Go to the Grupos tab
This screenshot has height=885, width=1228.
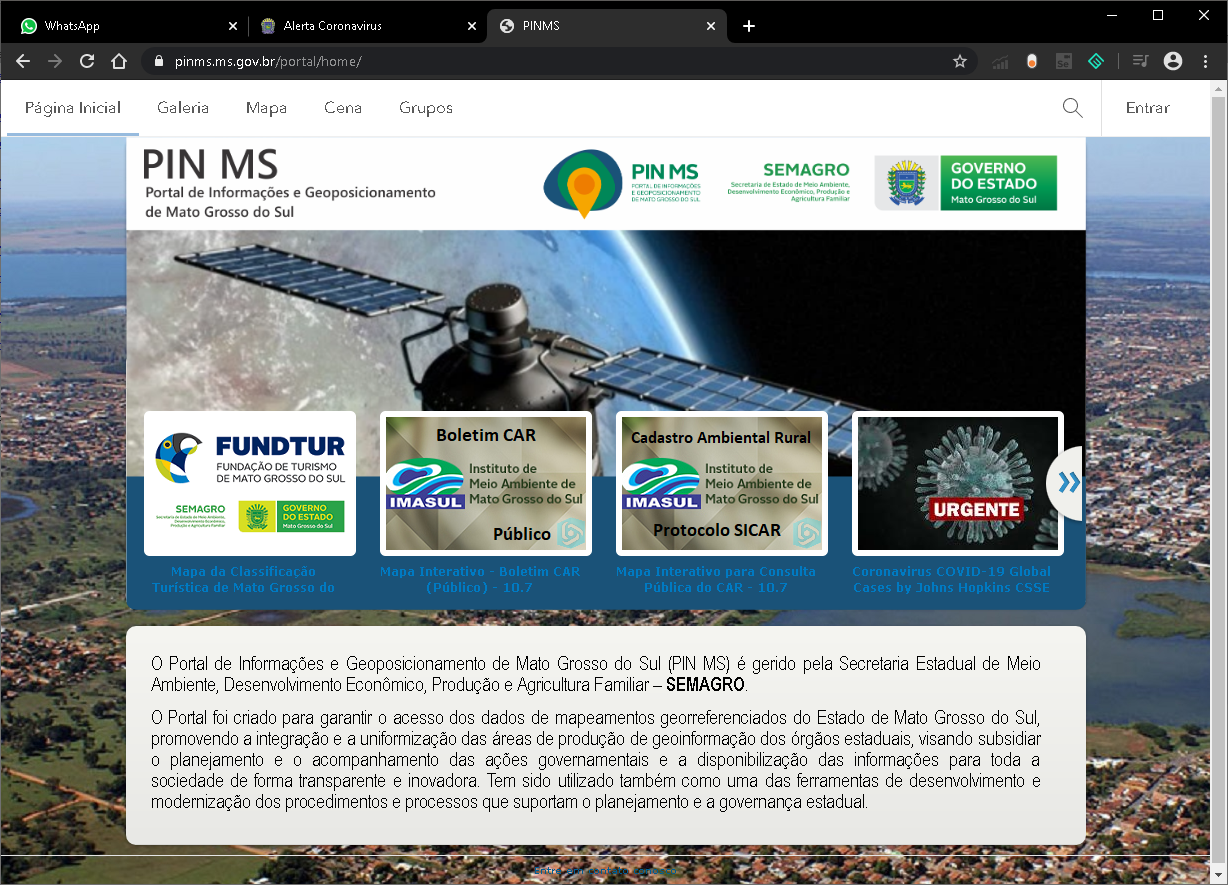pyautogui.click(x=426, y=108)
